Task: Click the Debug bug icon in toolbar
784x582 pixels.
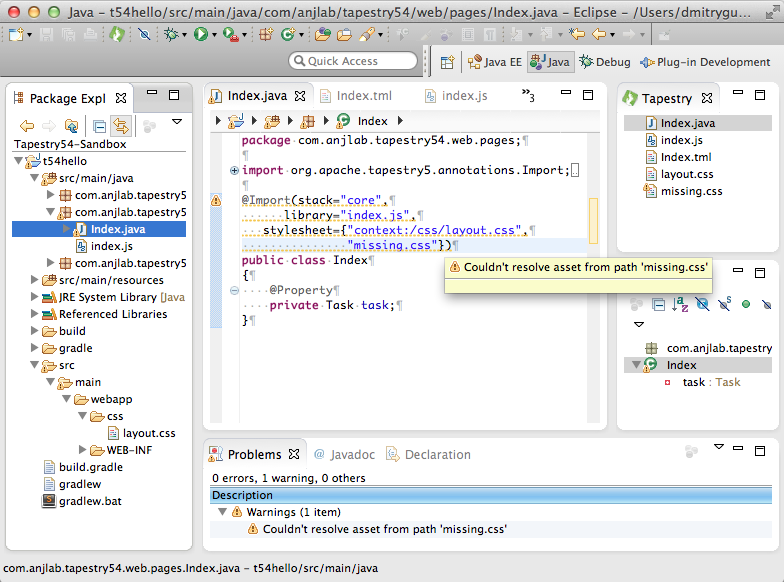Action: point(172,34)
